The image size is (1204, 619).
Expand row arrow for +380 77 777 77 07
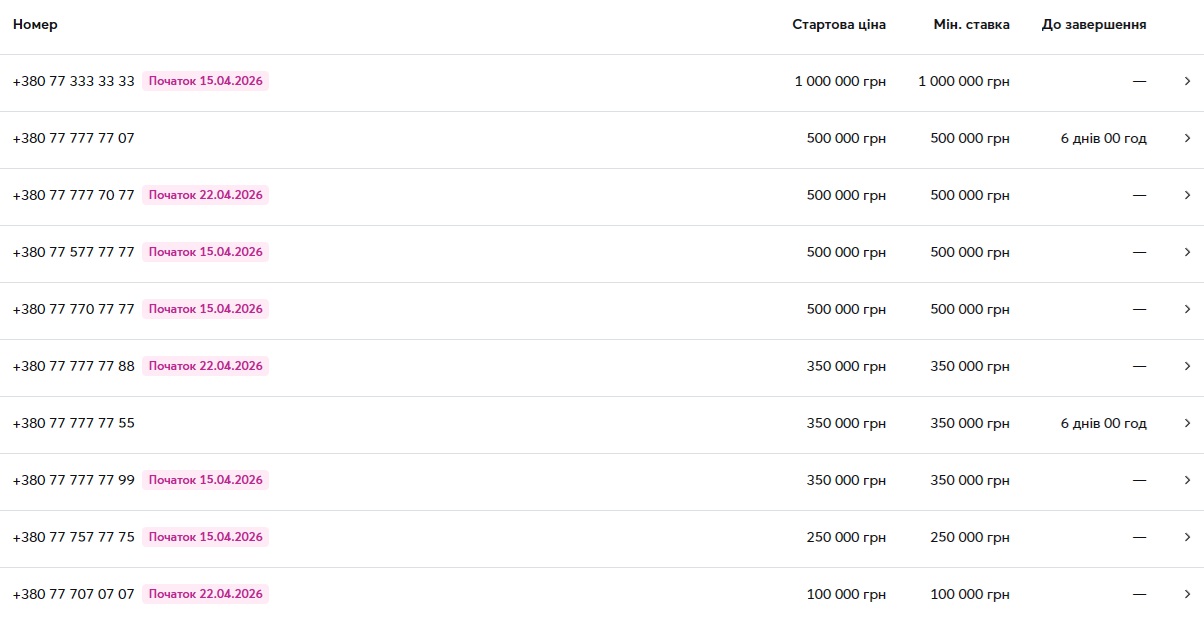click(x=1187, y=139)
